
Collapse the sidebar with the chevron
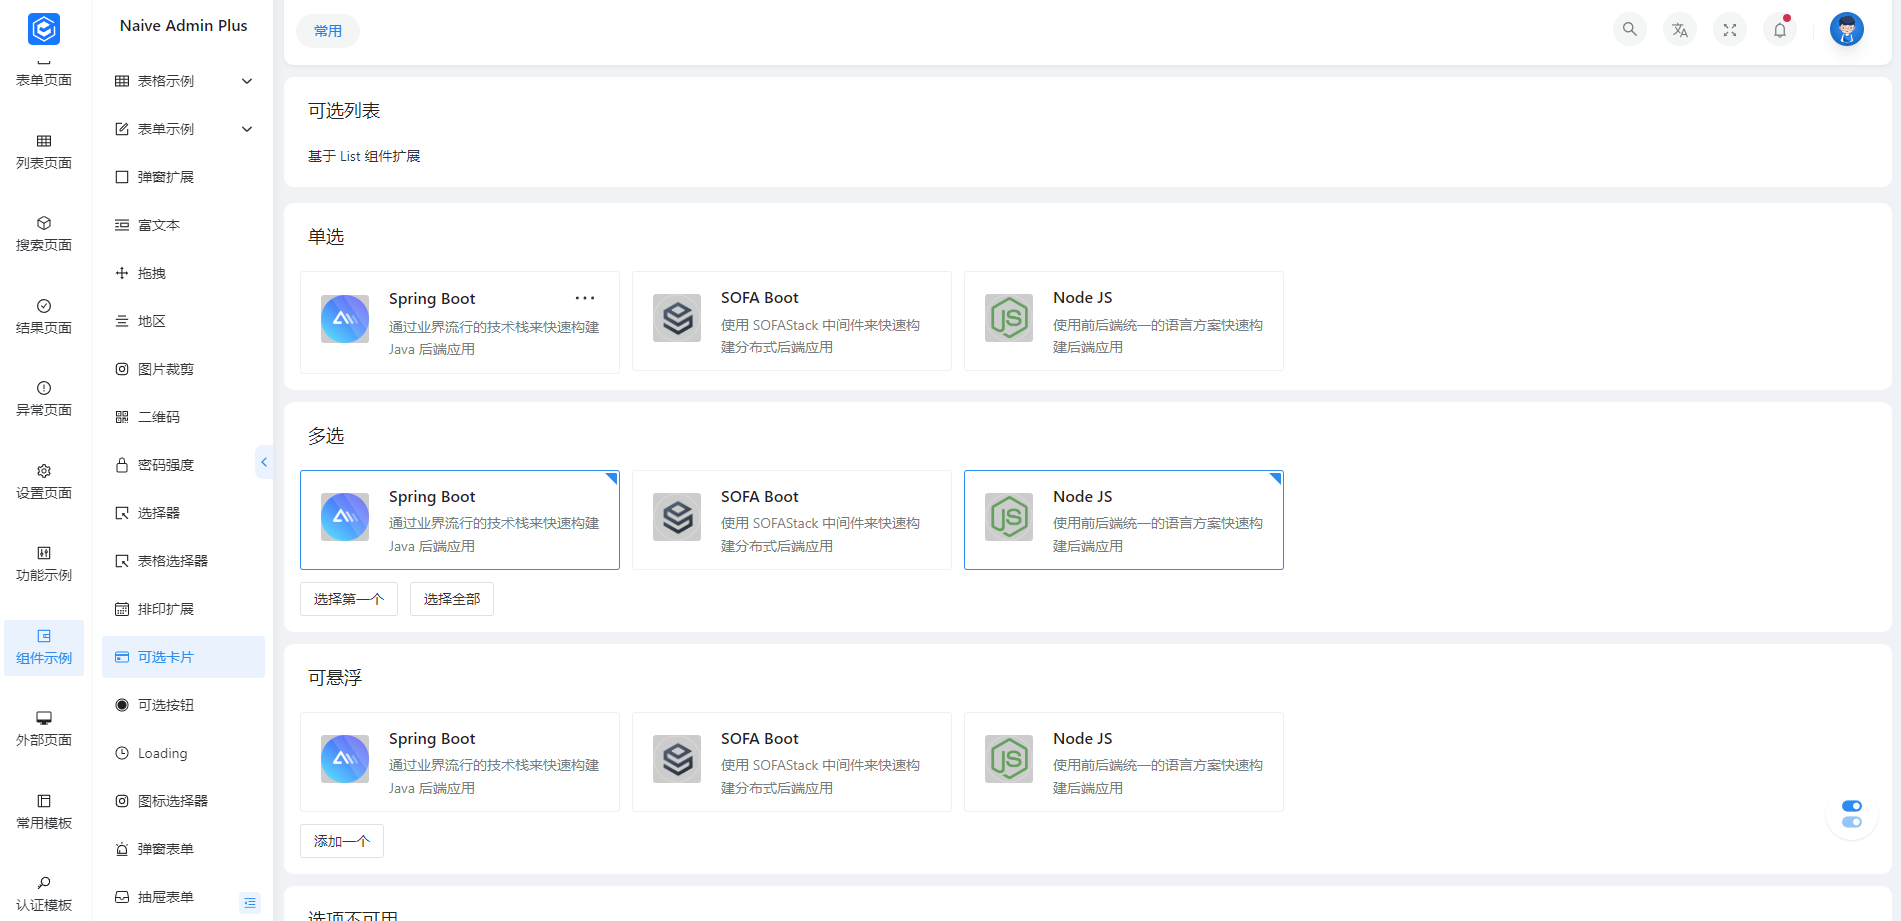(x=264, y=461)
